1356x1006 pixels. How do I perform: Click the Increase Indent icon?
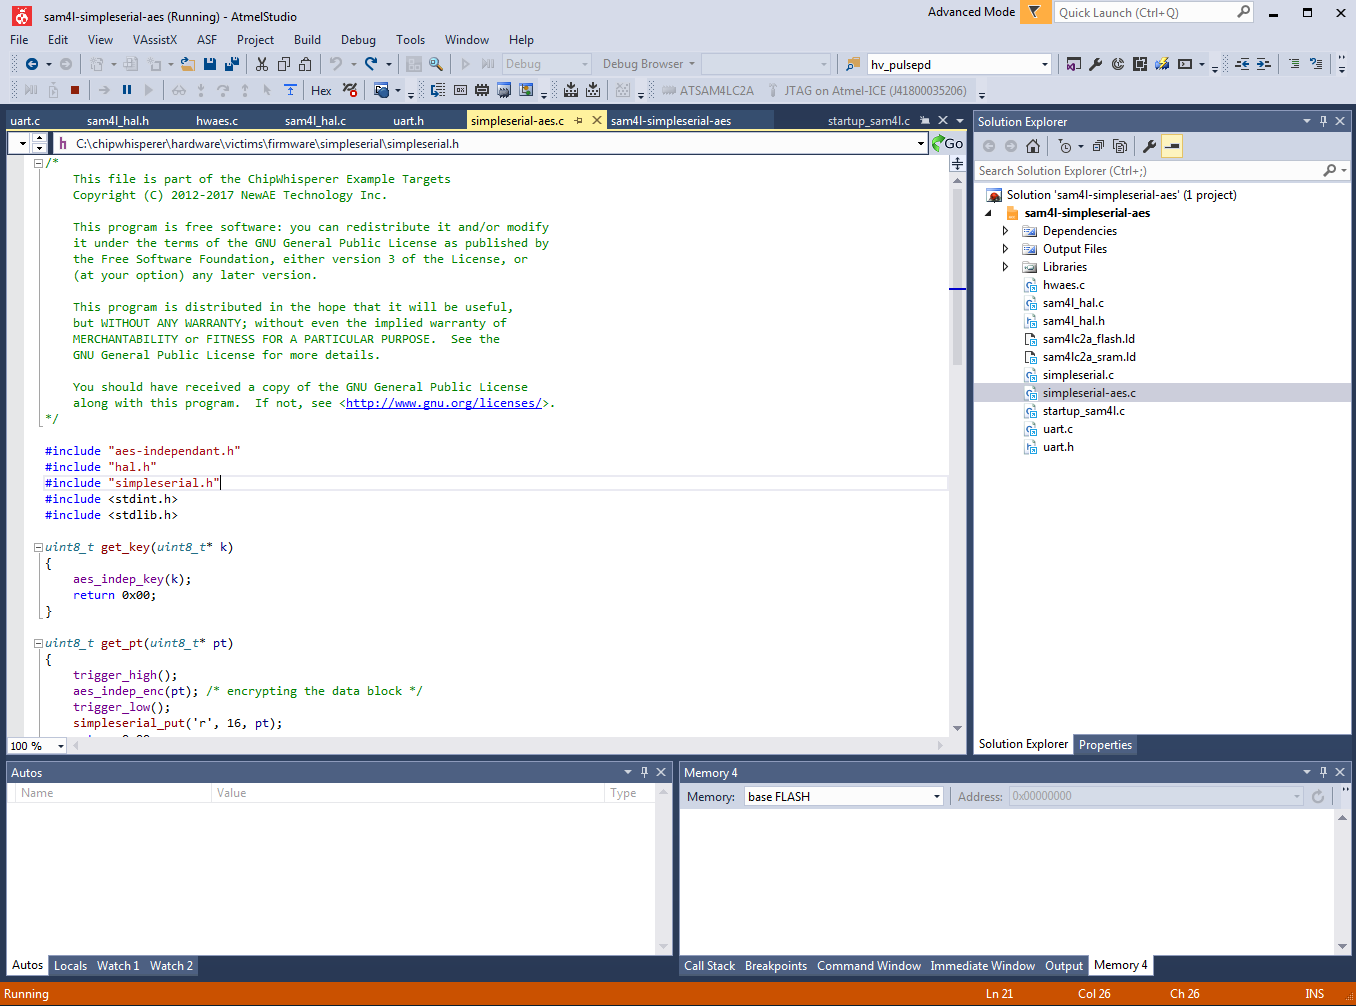(x=1264, y=64)
